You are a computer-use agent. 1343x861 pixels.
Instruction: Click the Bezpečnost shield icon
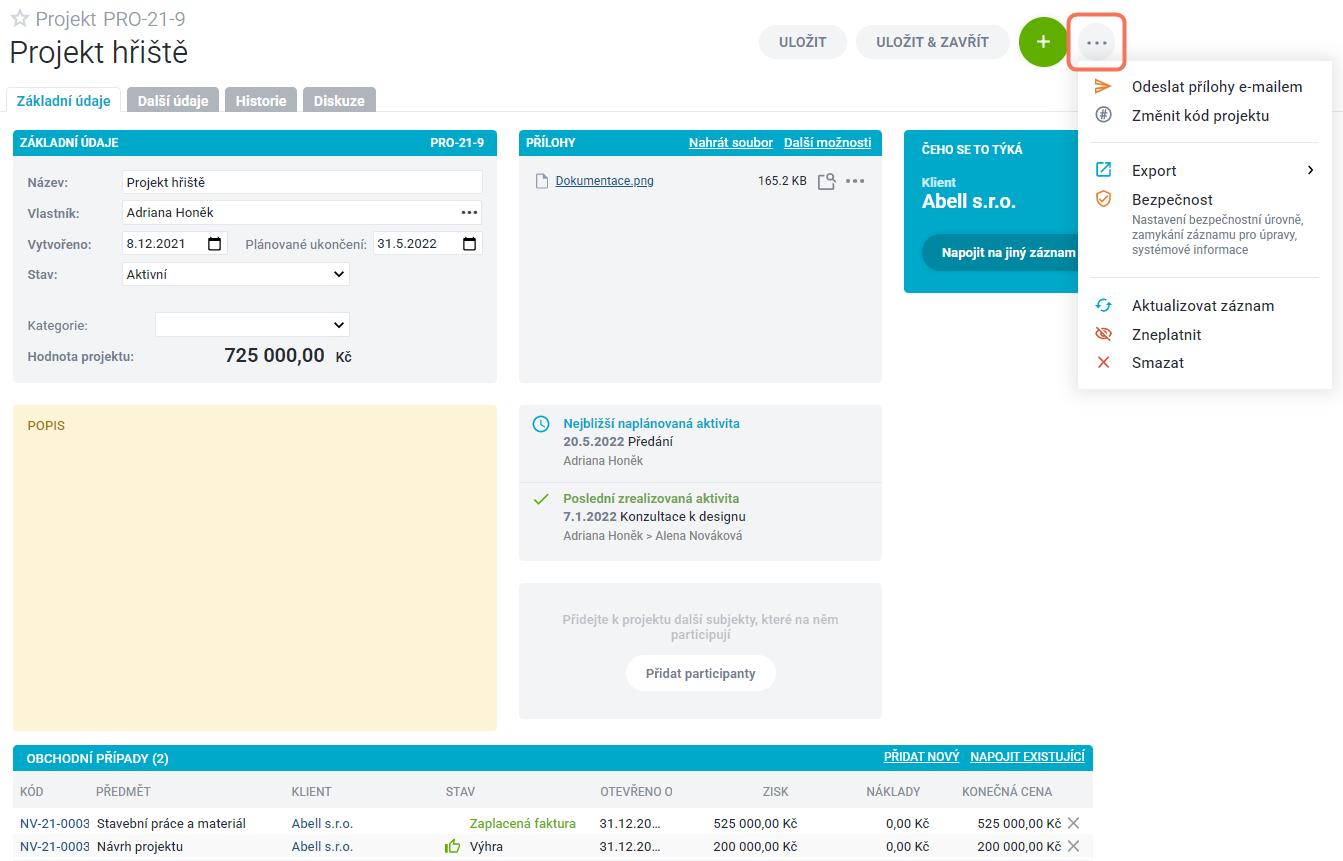(1103, 199)
